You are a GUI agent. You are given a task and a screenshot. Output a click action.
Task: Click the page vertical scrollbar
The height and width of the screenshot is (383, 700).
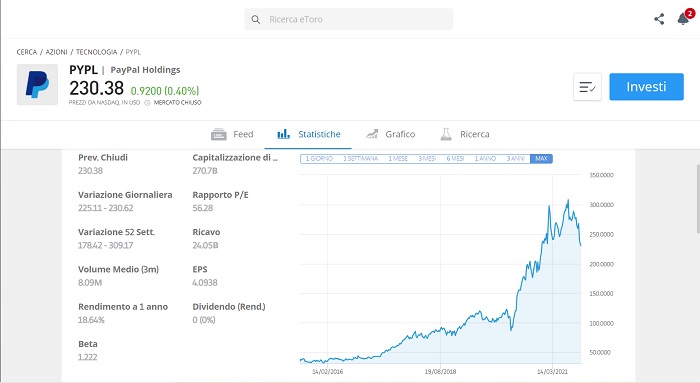pyautogui.click(x=698, y=199)
